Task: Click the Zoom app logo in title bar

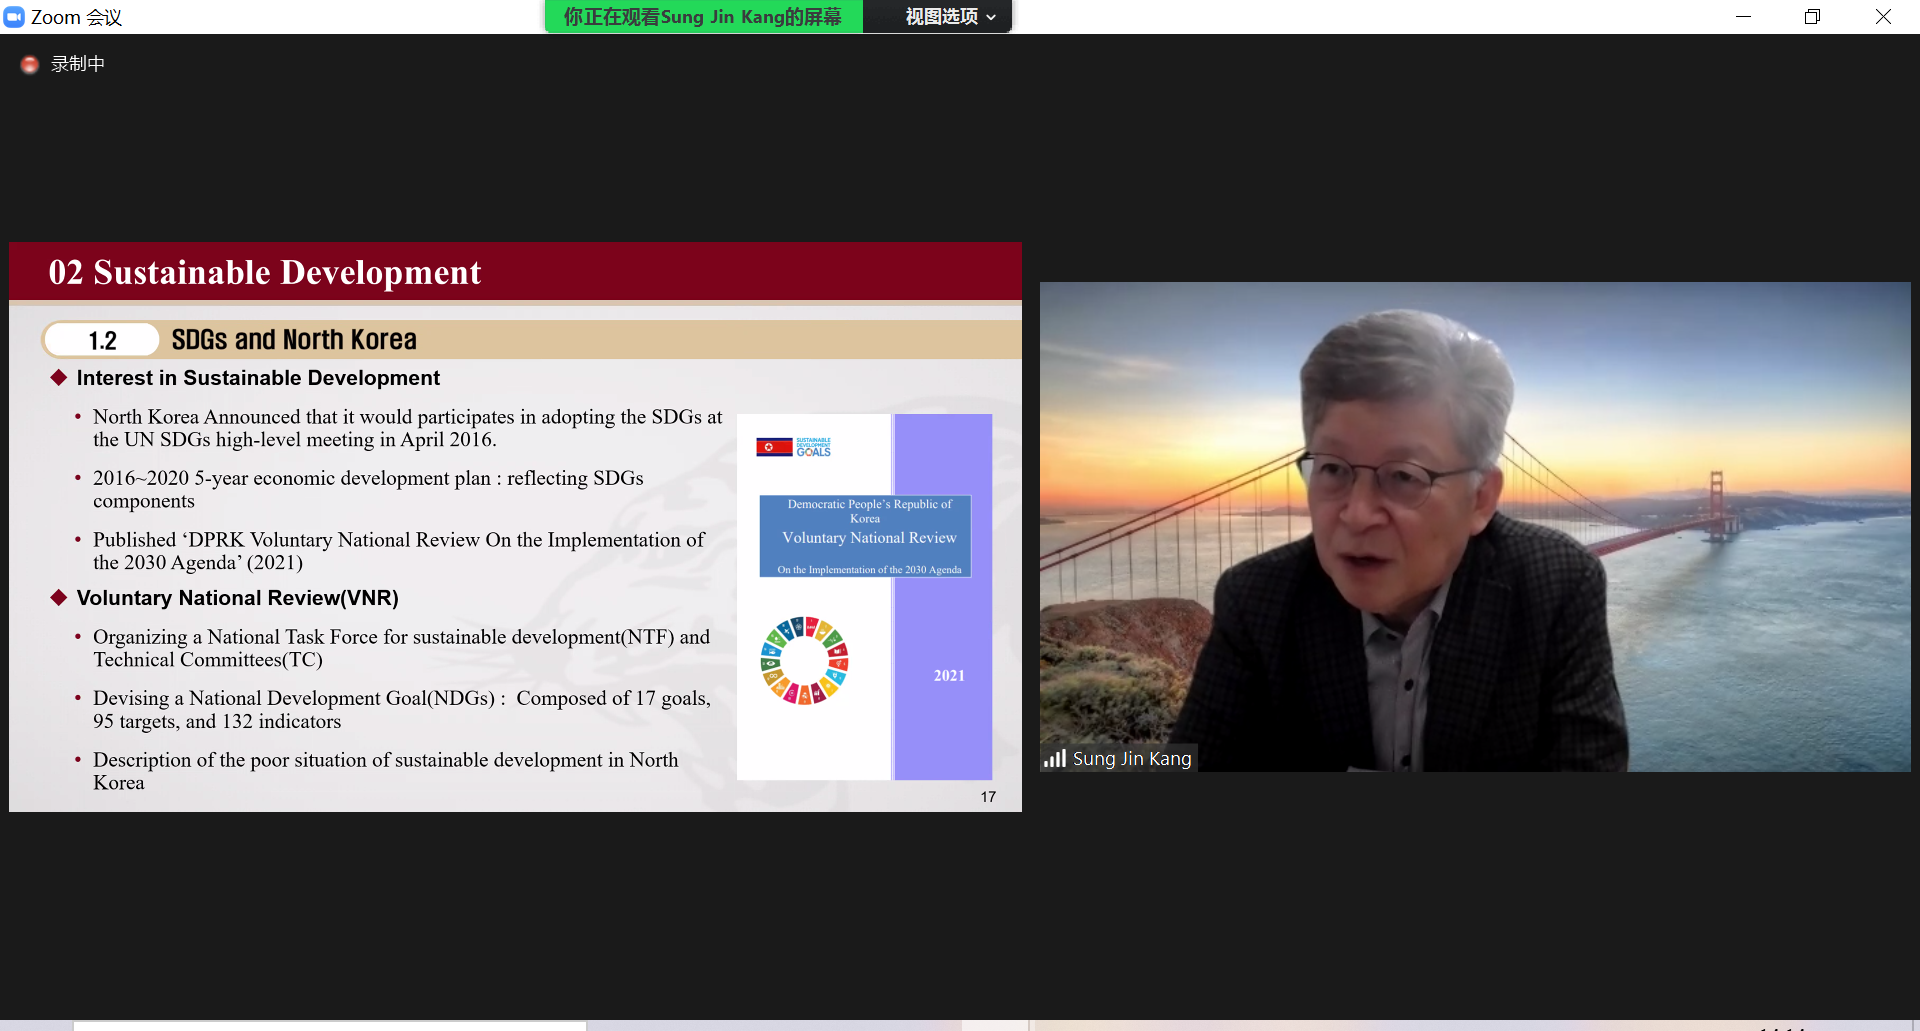Action: 14,17
